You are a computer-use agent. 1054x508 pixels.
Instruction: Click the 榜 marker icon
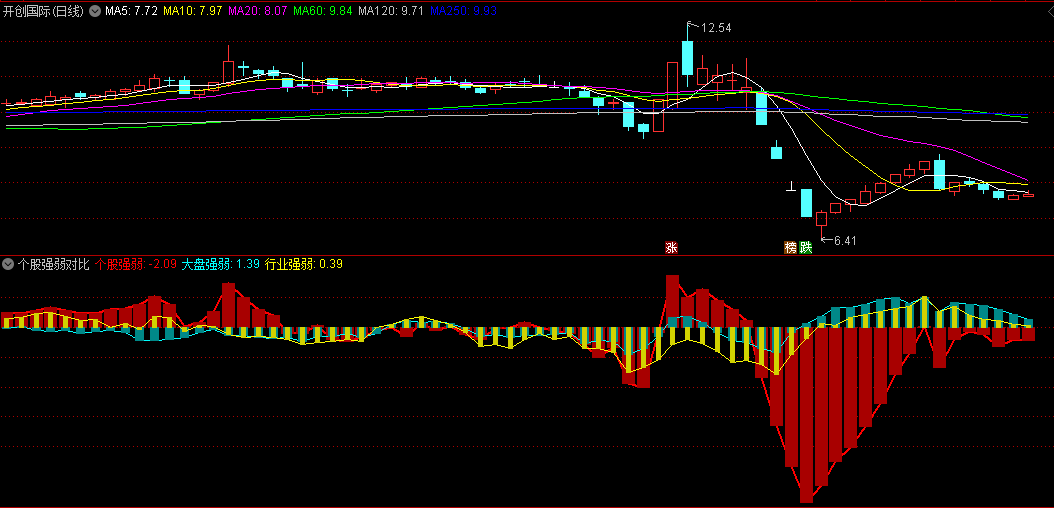click(791, 247)
